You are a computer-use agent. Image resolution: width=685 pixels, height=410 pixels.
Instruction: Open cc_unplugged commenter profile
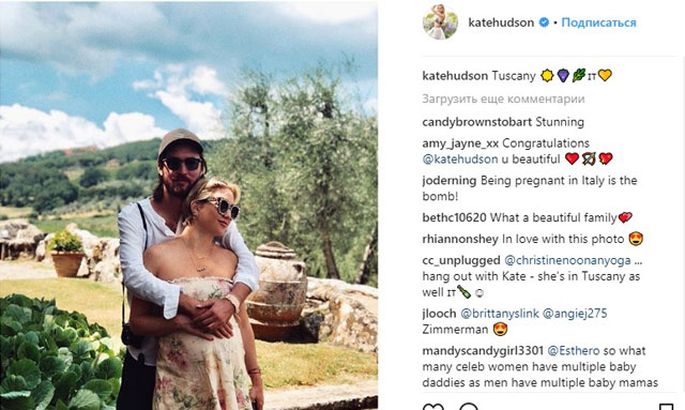tap(461, 261)
